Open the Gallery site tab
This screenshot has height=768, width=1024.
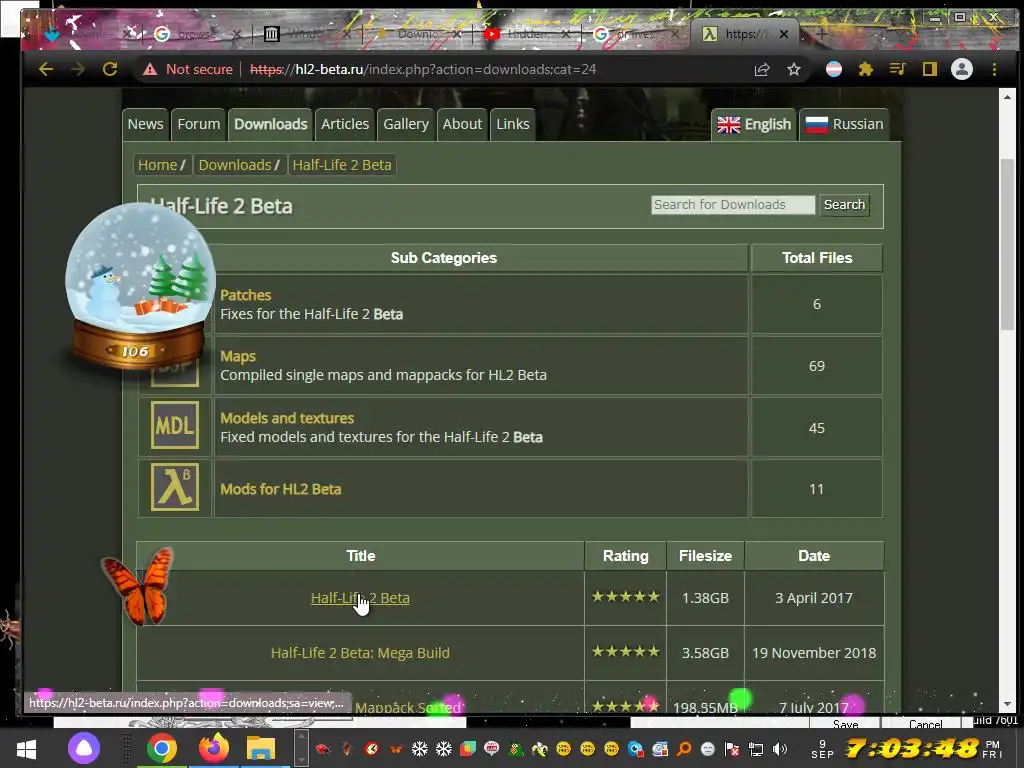tap(406, 124)
